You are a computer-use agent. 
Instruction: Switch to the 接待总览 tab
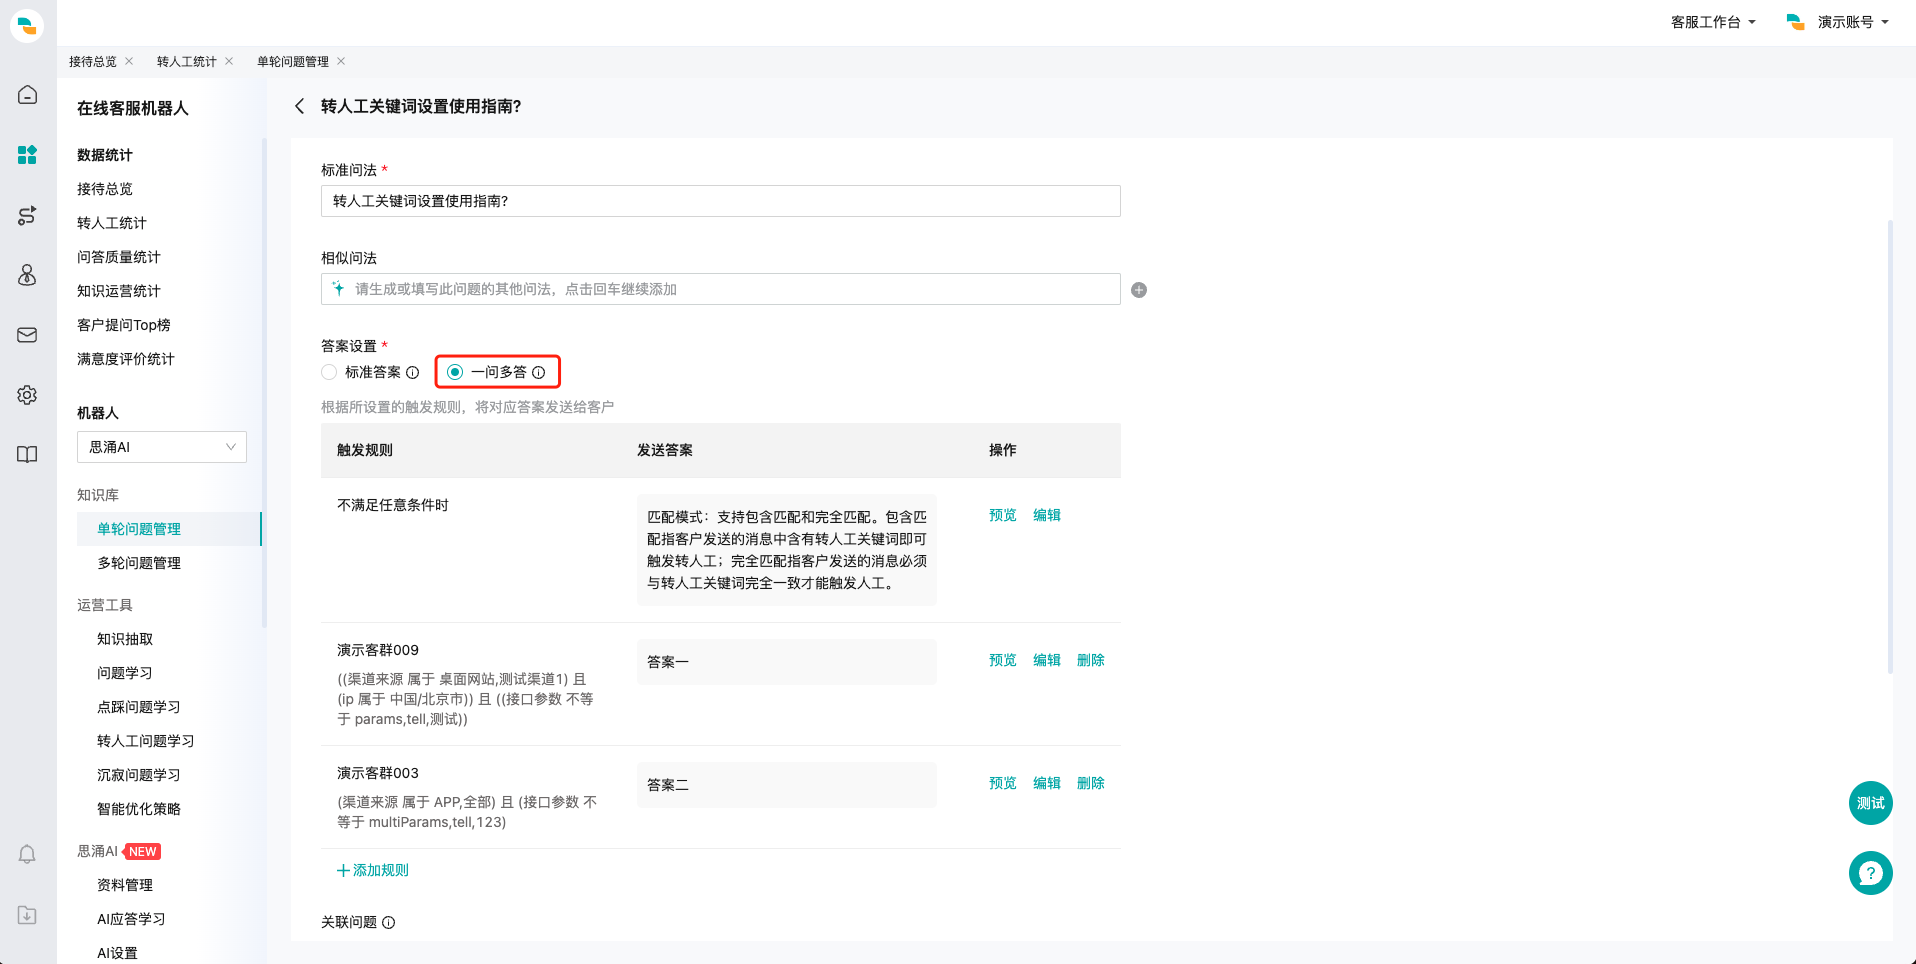93,61
